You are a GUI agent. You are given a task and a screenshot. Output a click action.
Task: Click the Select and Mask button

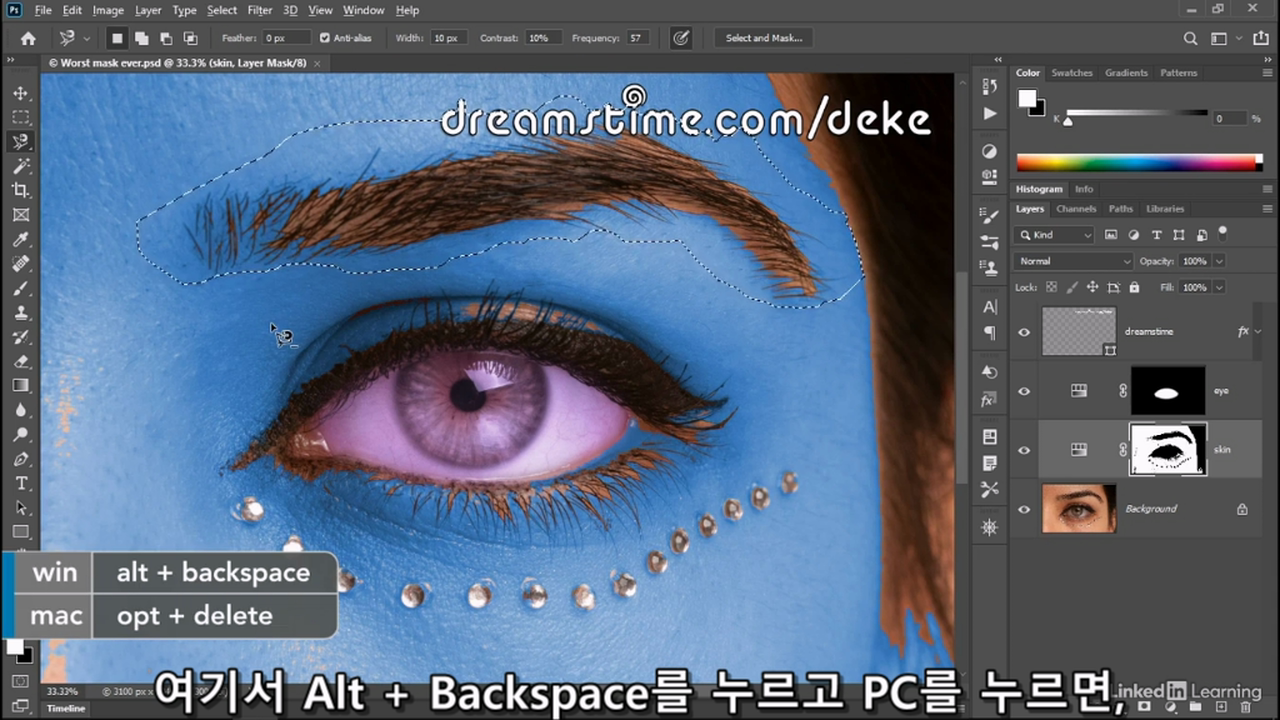pyautogui.click(x=763, y=38)
